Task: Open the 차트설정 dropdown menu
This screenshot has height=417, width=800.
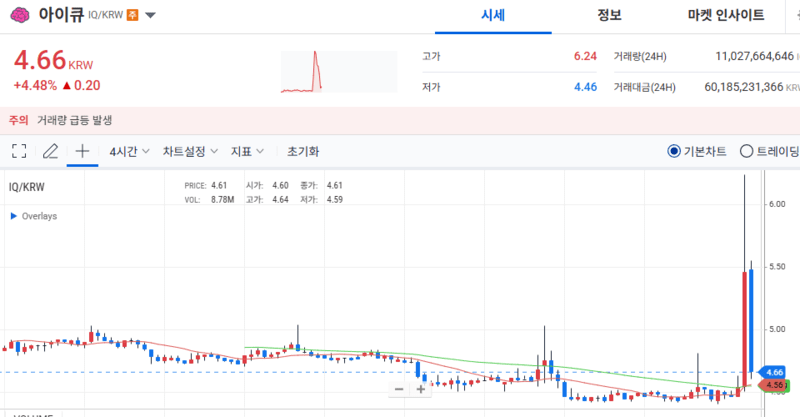Action: 190,152
